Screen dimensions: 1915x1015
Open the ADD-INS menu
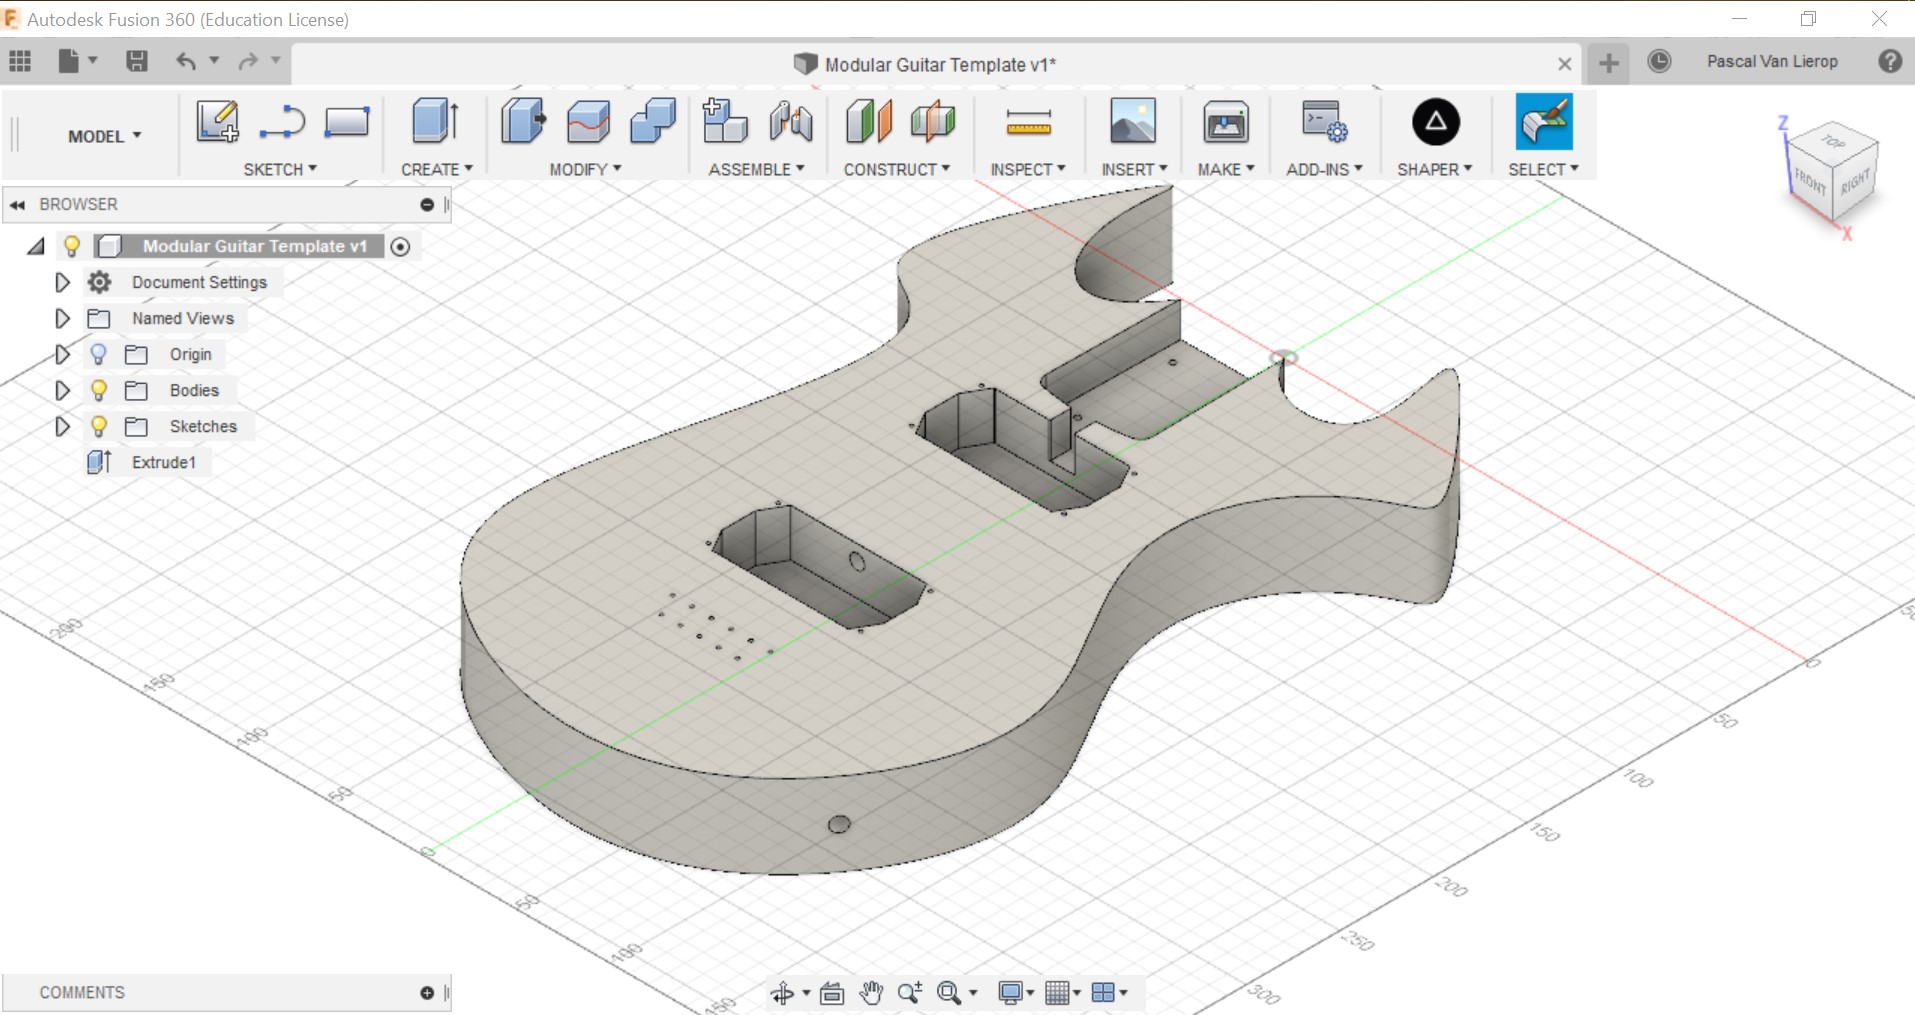[x=1324, y=169]
